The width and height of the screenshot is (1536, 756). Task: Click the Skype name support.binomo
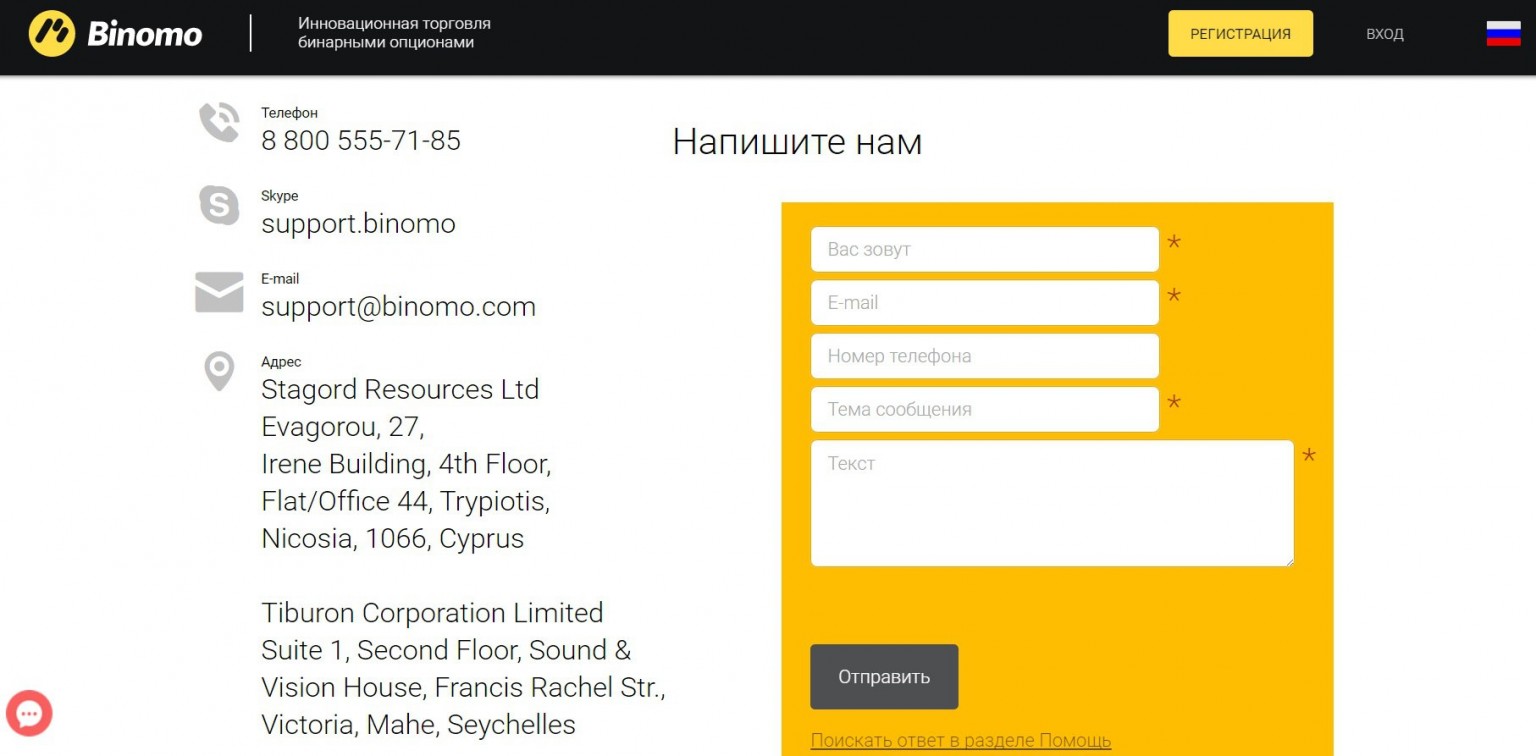358,224
